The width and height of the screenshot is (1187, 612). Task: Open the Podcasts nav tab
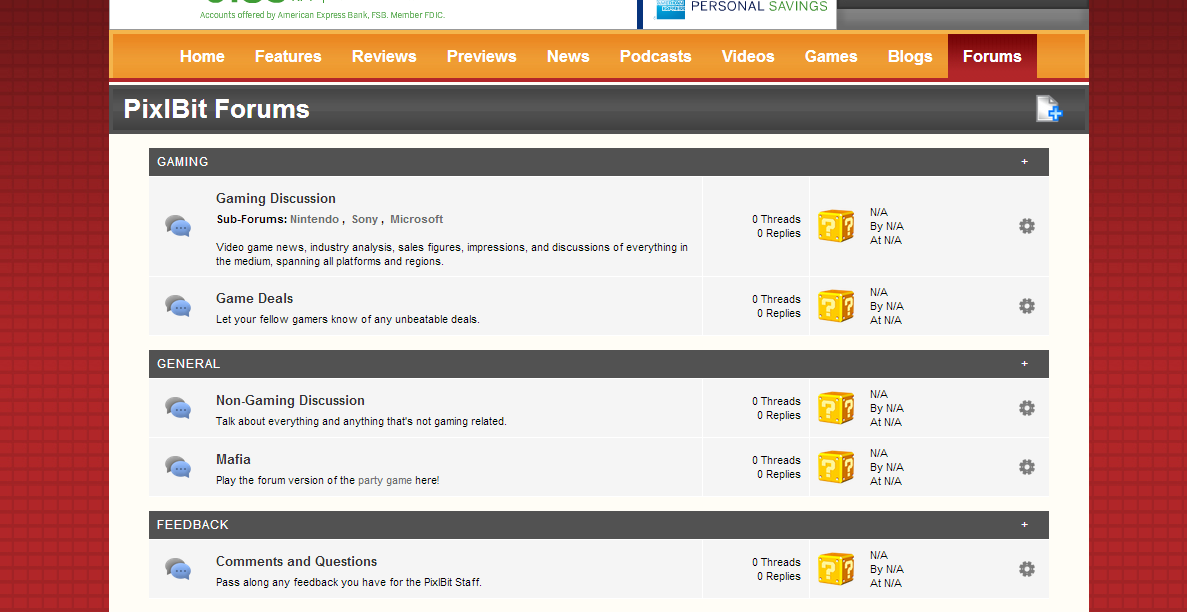pos(656,56)
